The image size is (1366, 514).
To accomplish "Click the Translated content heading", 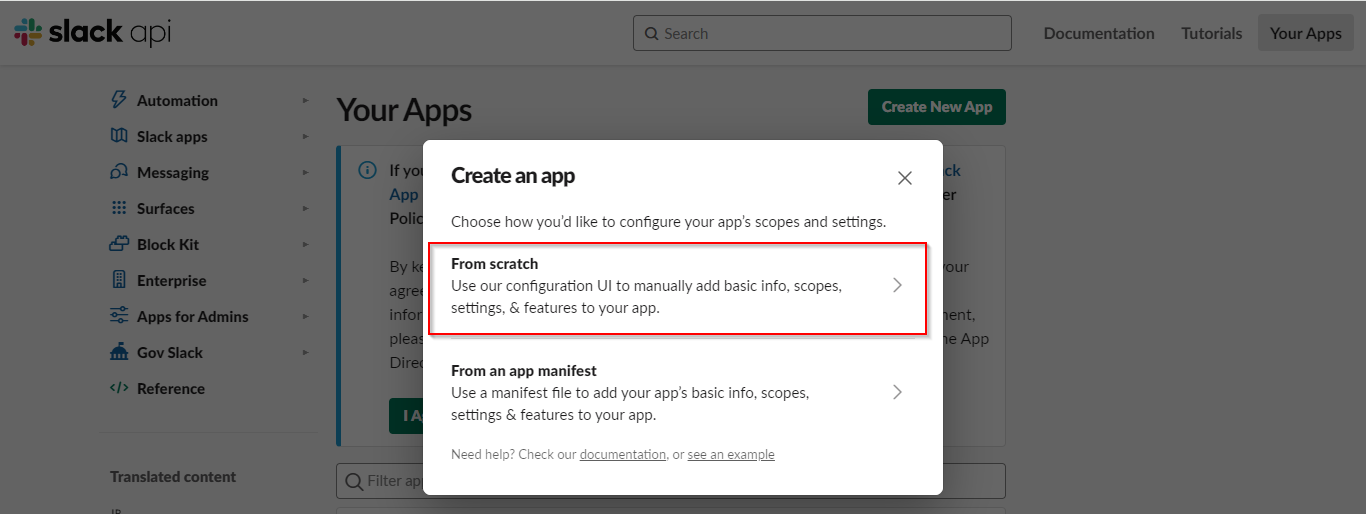I will (x=173, y=477).
